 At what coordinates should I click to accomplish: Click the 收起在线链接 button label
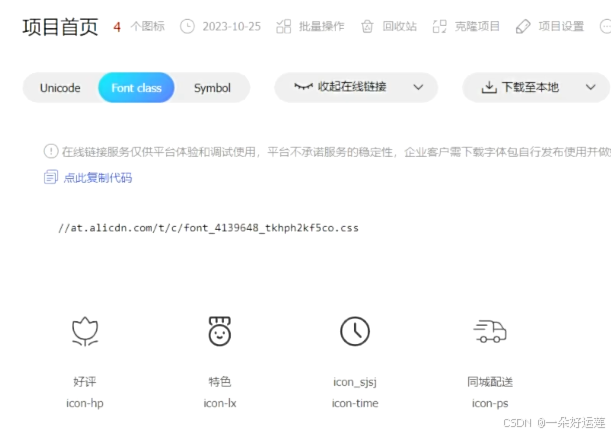[x=352, y=86]
